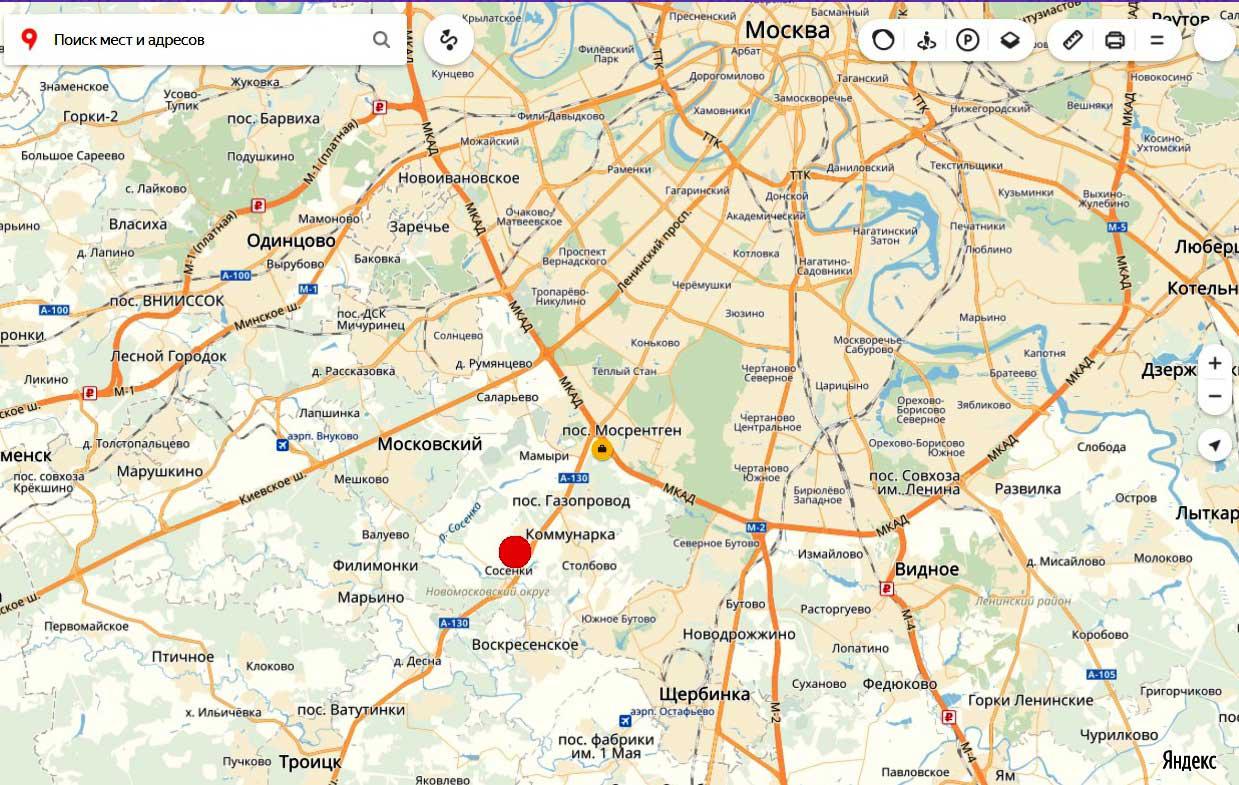Screen dimensions: 1239x785
Task: Click the orange icon near пос. Мосрентген
Action: pyautogui.click(x=602, y=450)
